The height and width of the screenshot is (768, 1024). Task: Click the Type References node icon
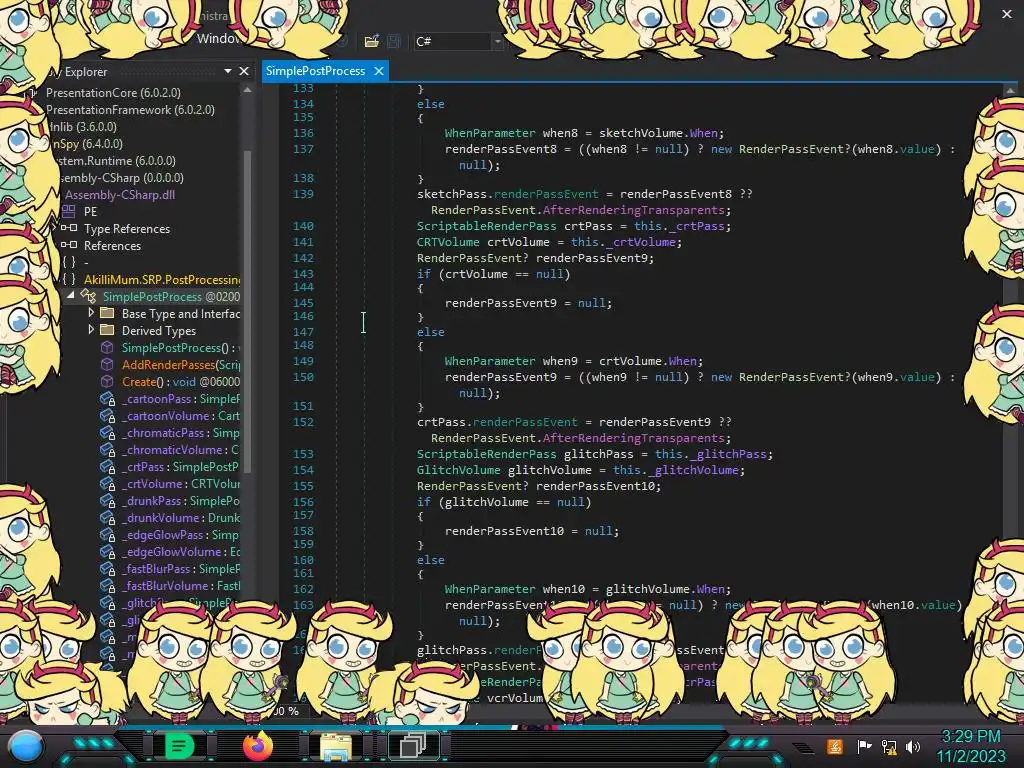(x=69, y=228)
